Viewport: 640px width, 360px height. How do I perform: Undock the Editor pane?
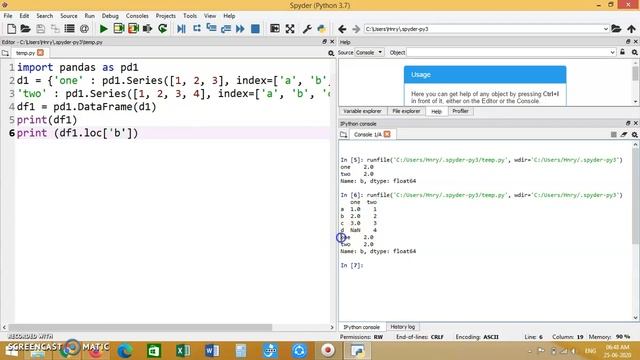coord(324,42)
